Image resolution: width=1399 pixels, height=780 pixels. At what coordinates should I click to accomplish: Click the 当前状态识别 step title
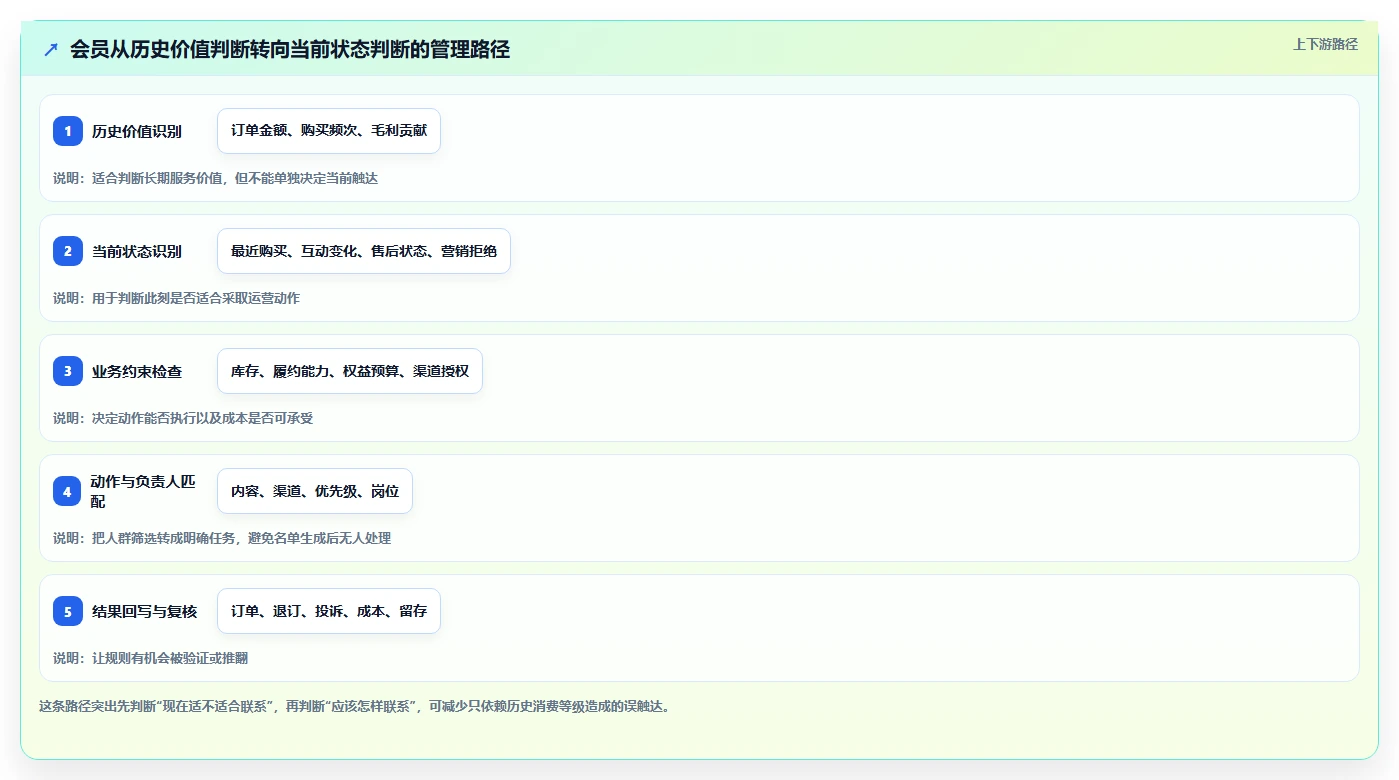(x=137, y=251)
